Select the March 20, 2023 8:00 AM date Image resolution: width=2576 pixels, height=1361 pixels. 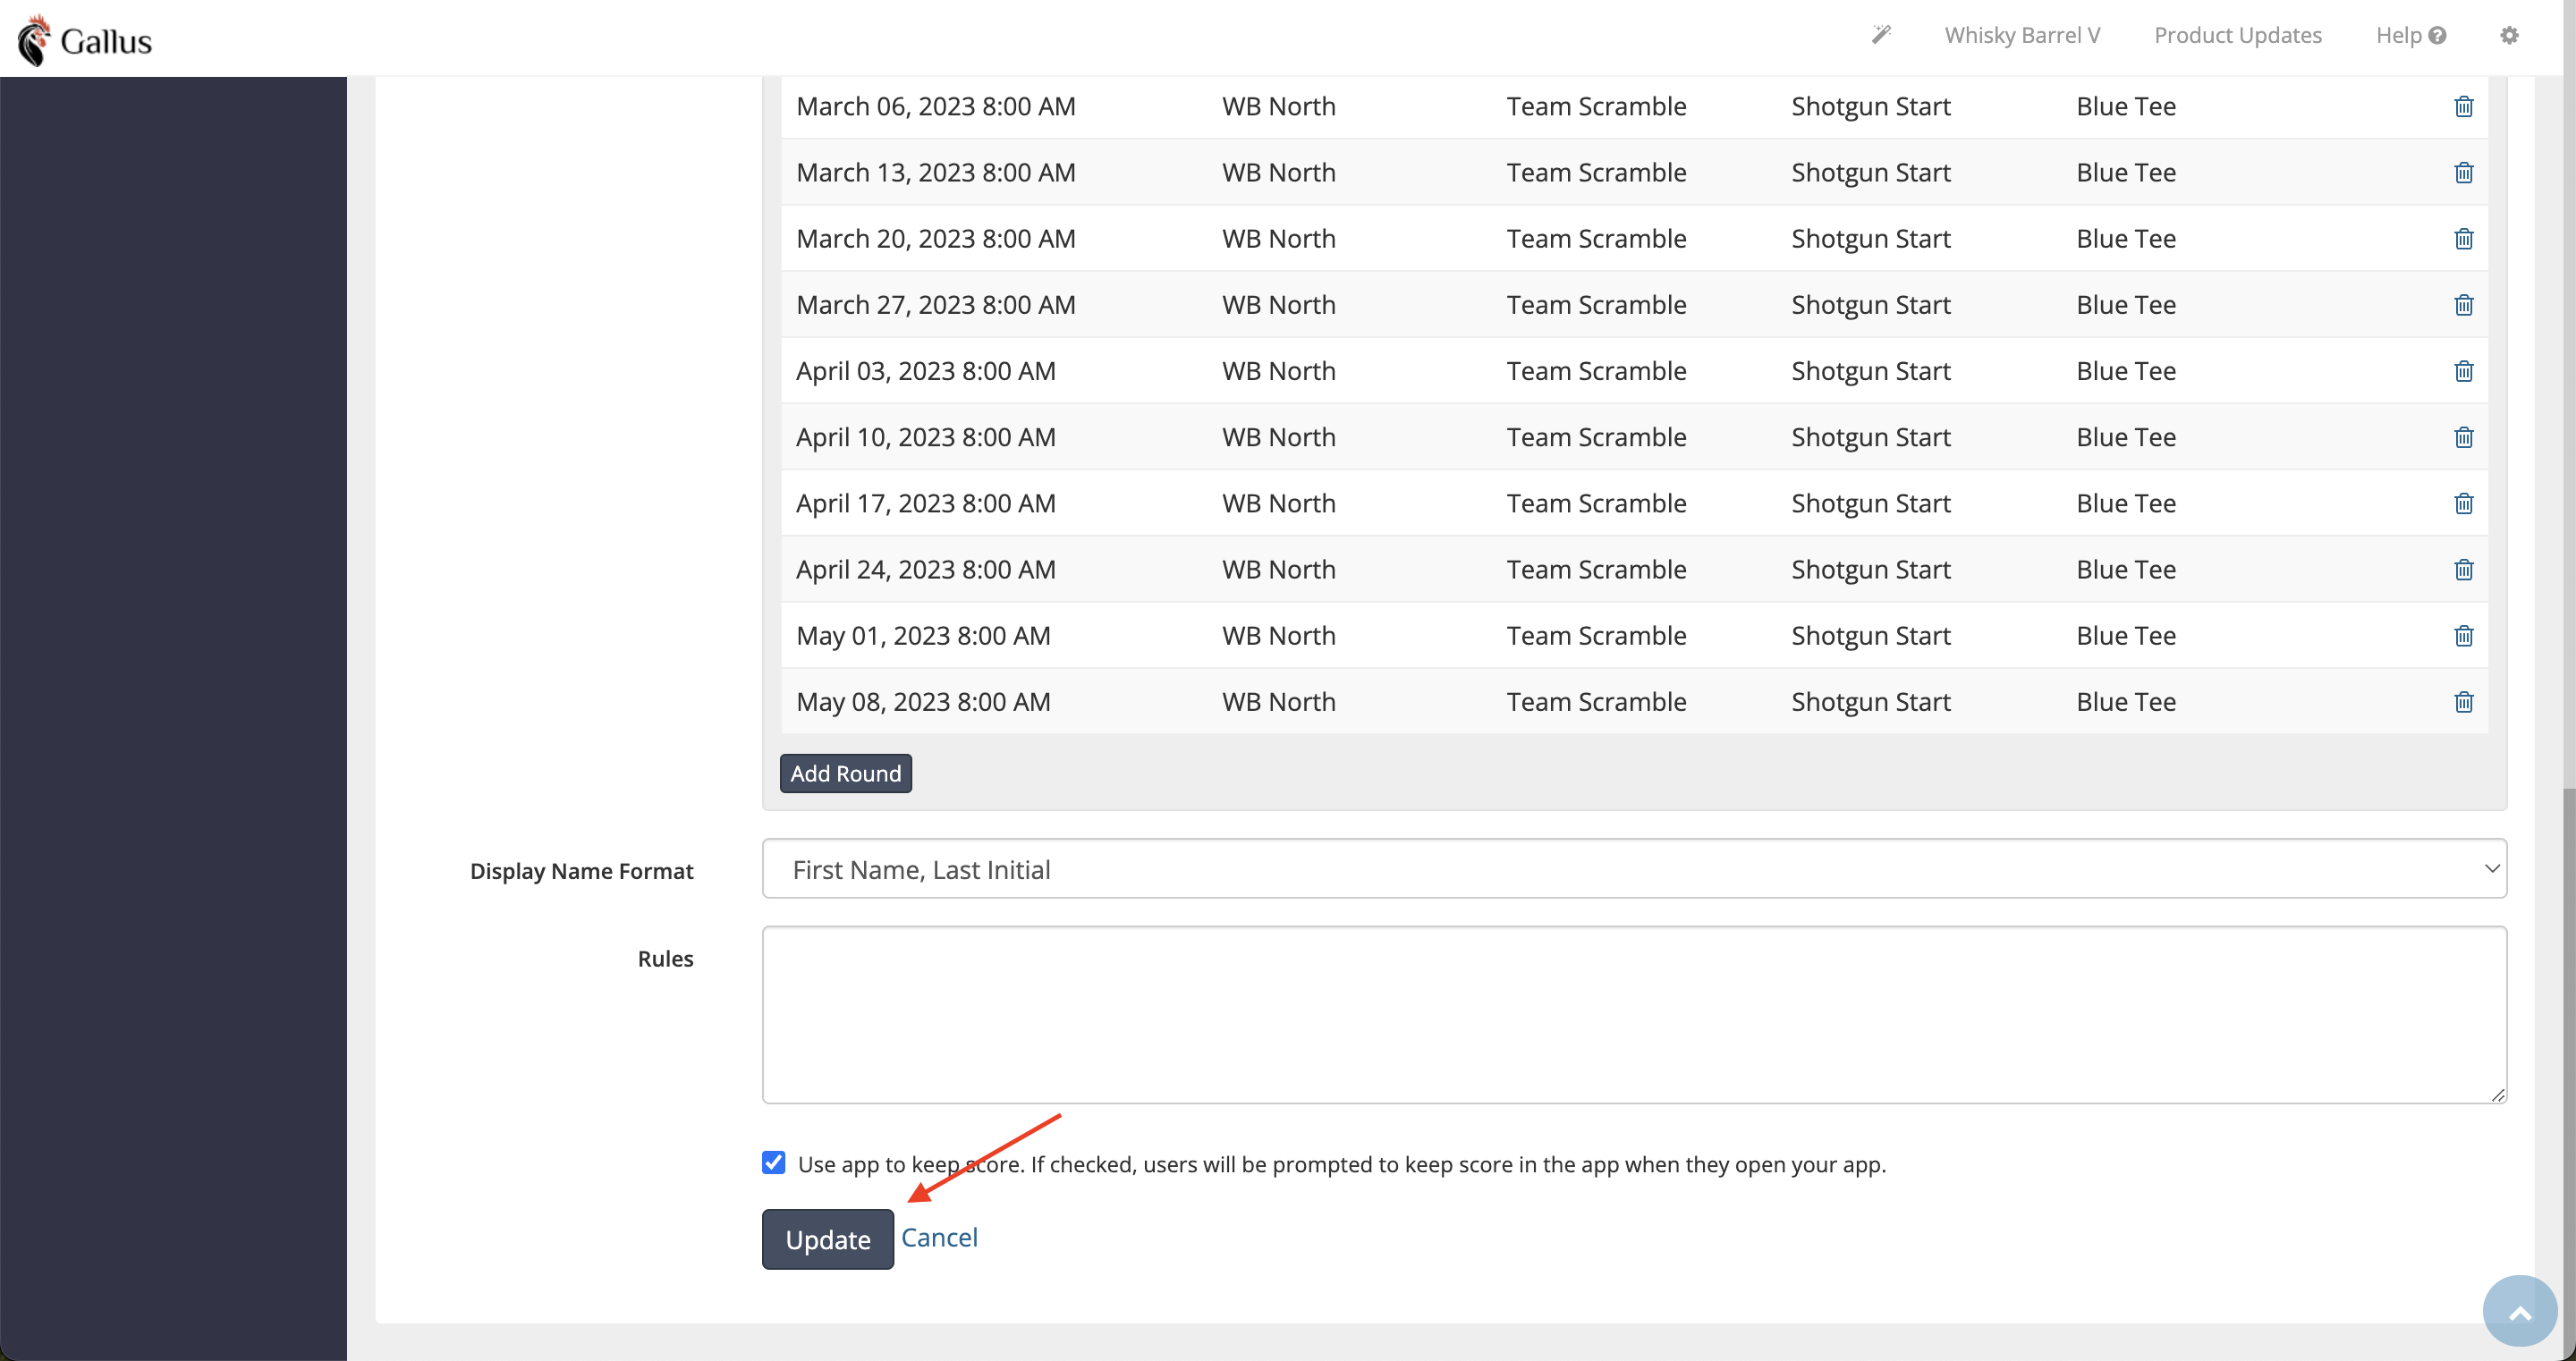(936, 238)
